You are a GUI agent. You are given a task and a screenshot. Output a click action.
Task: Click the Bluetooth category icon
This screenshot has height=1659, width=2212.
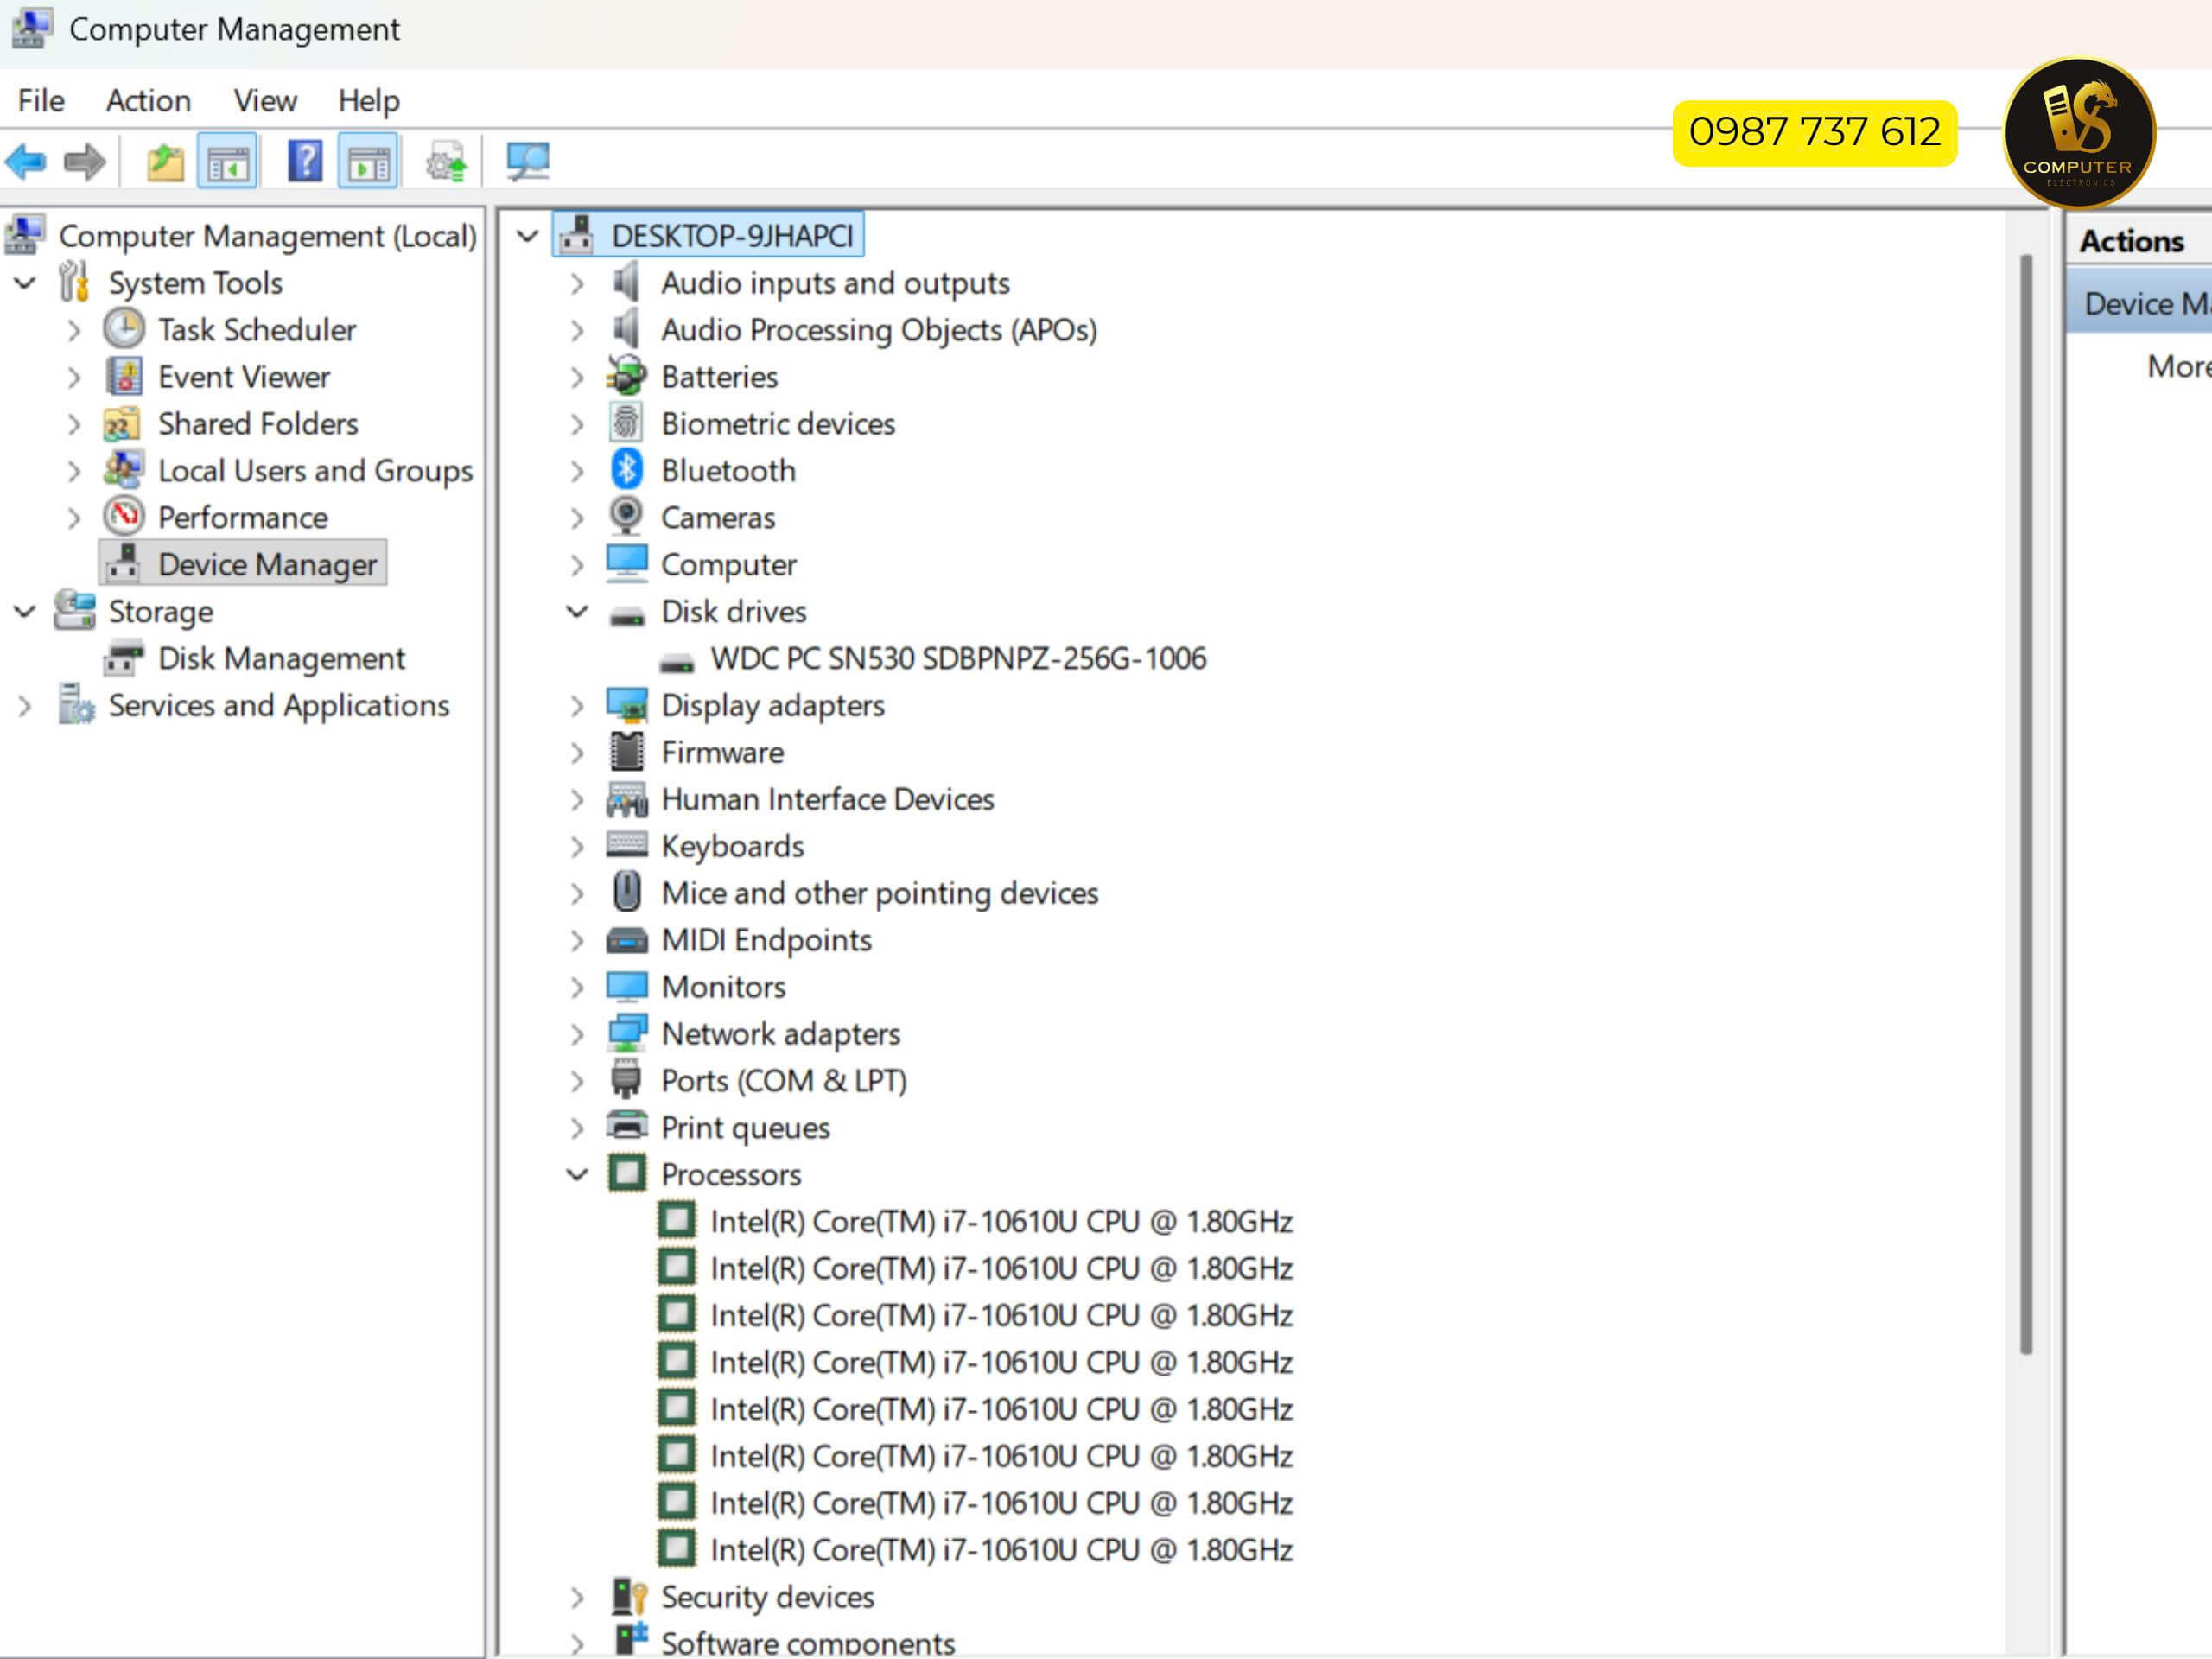click(x=627, y=469)
